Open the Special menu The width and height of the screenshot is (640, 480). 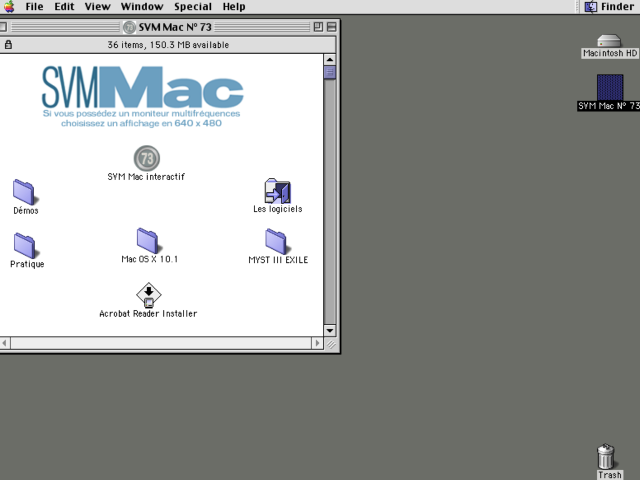point(193,7)
